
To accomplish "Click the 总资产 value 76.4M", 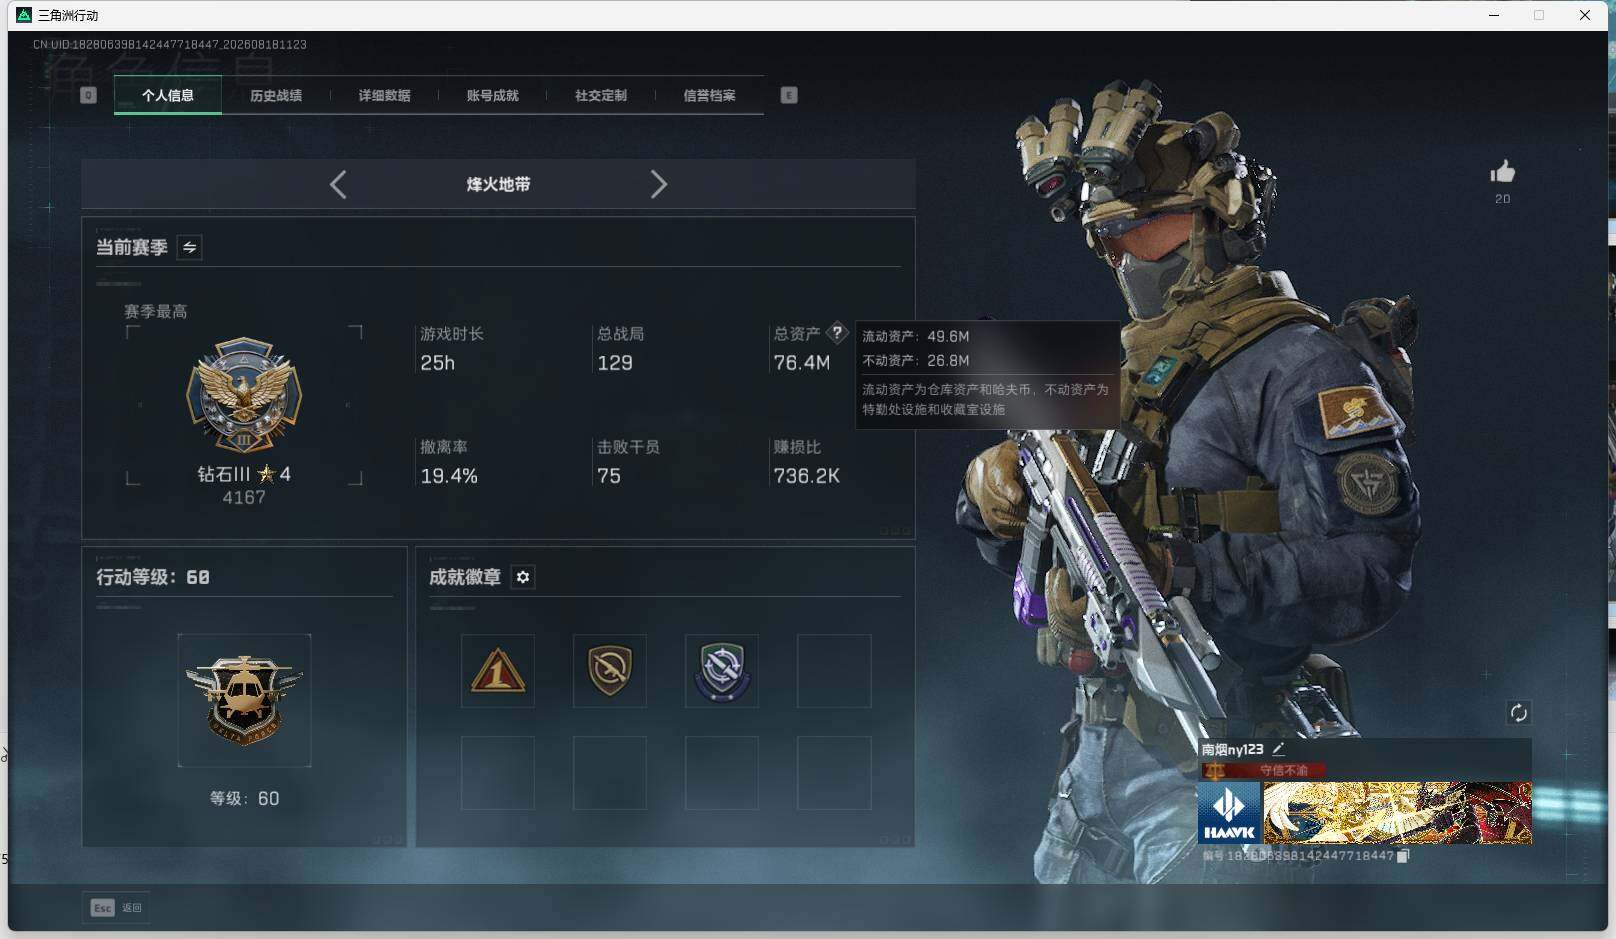I will click(x=802, y=363).
